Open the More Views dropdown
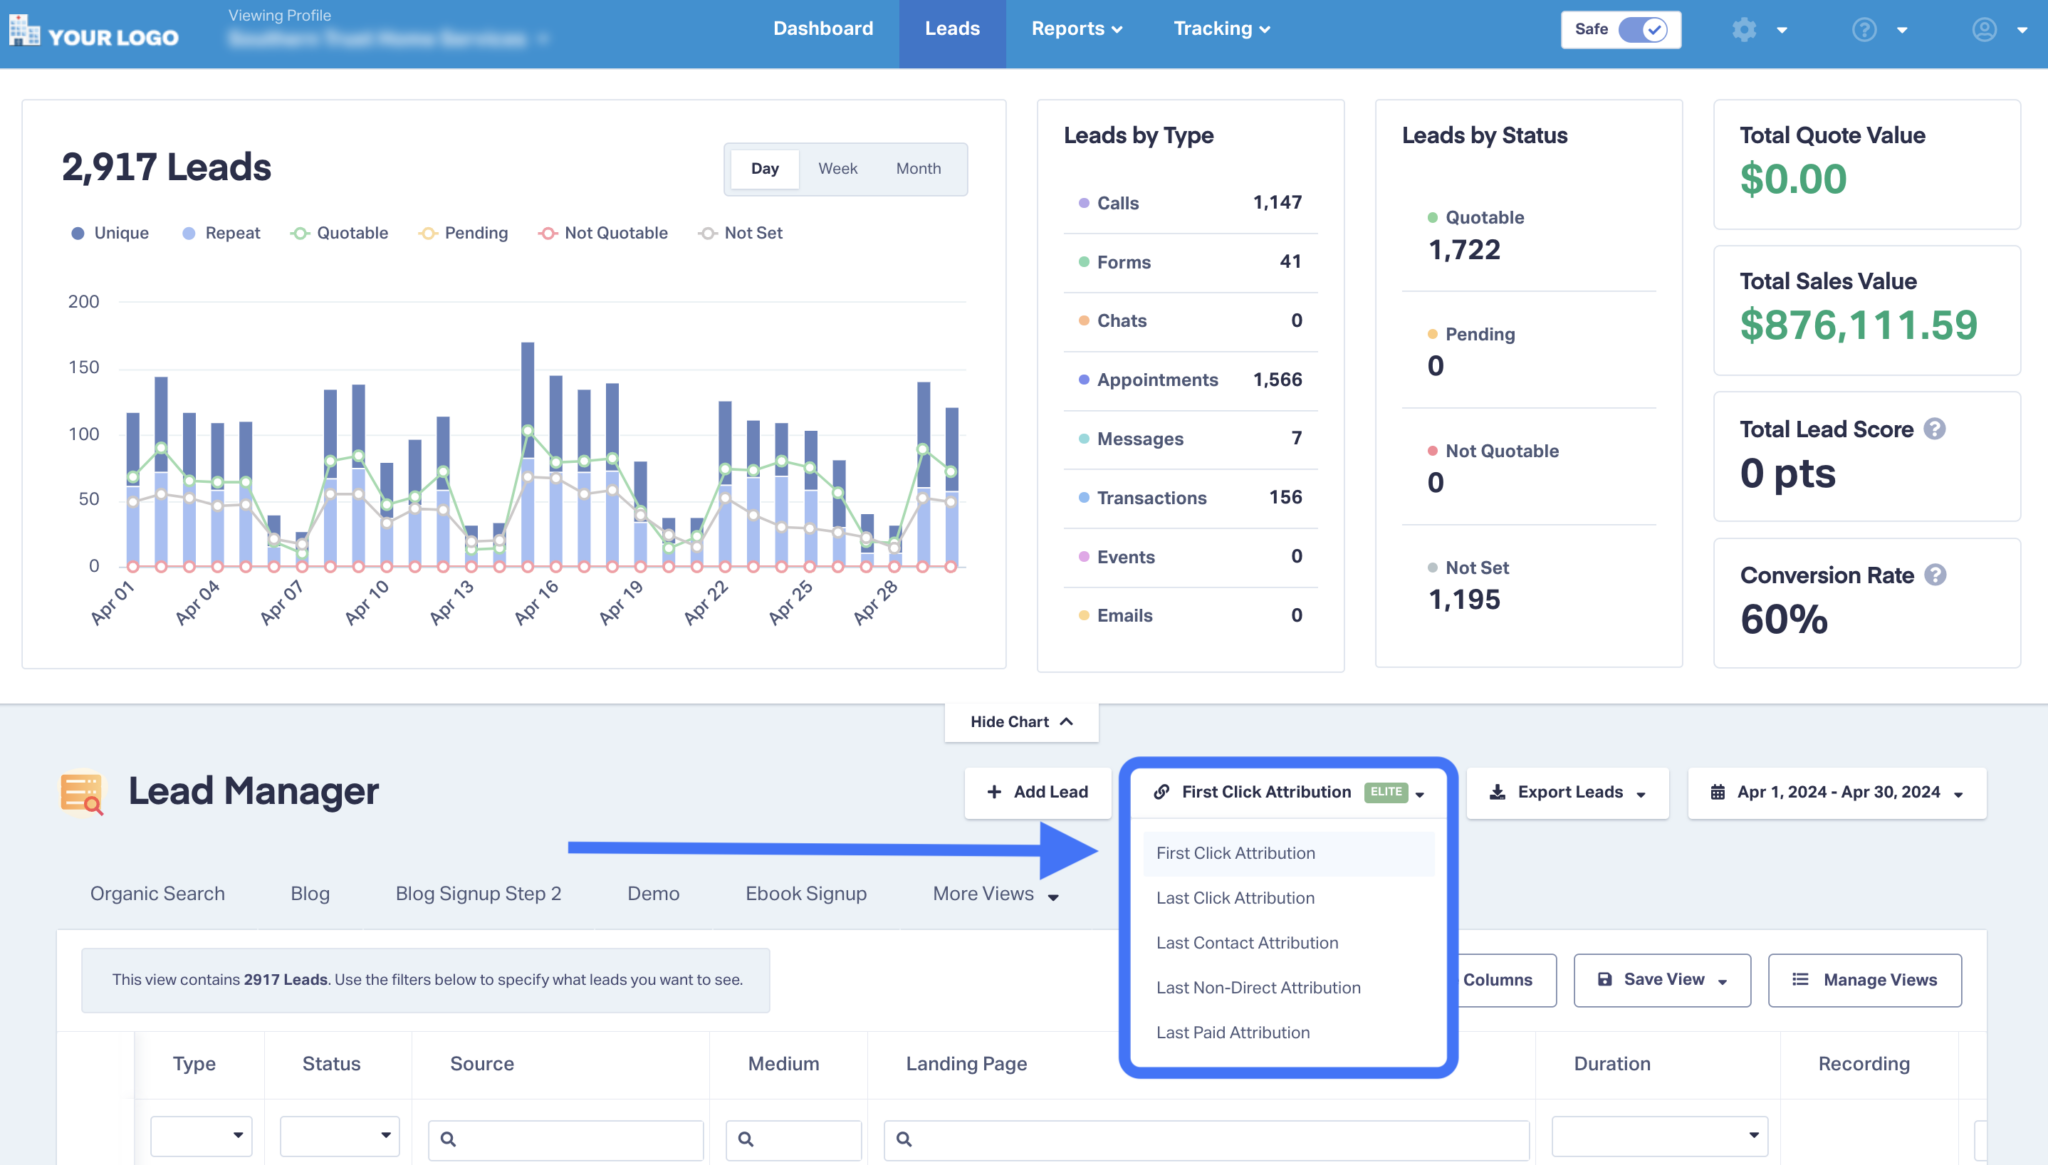Screen dimensions: 2048x1165 coord(995,894)
